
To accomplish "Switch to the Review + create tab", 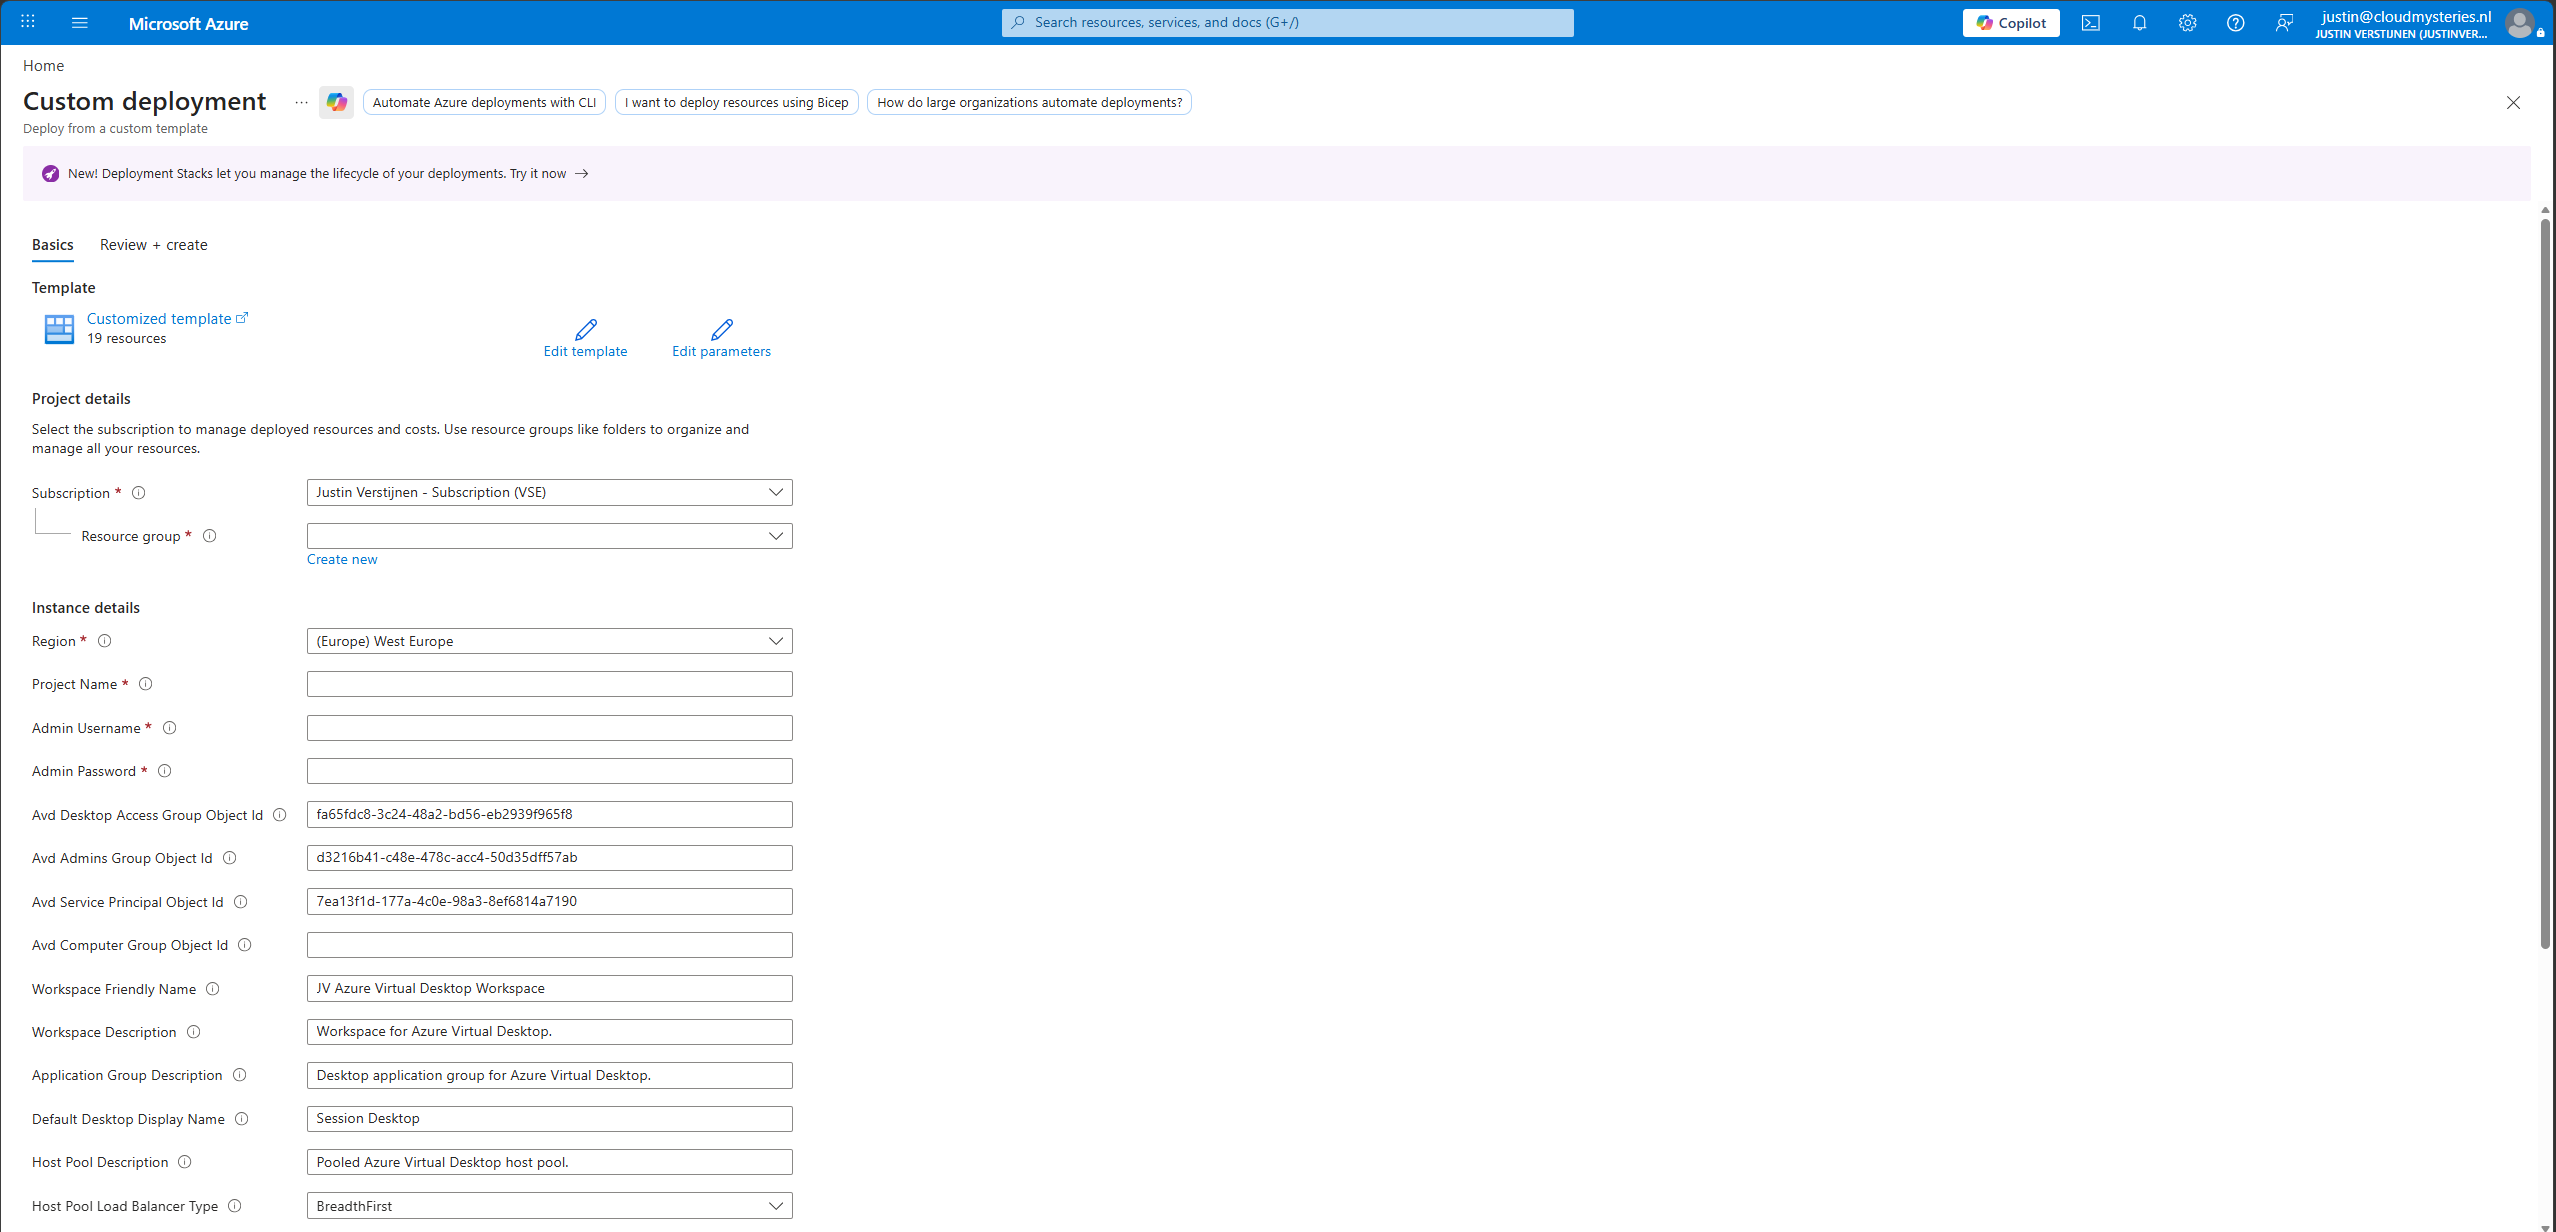I will pyautogui.click(x=154, y=245).
